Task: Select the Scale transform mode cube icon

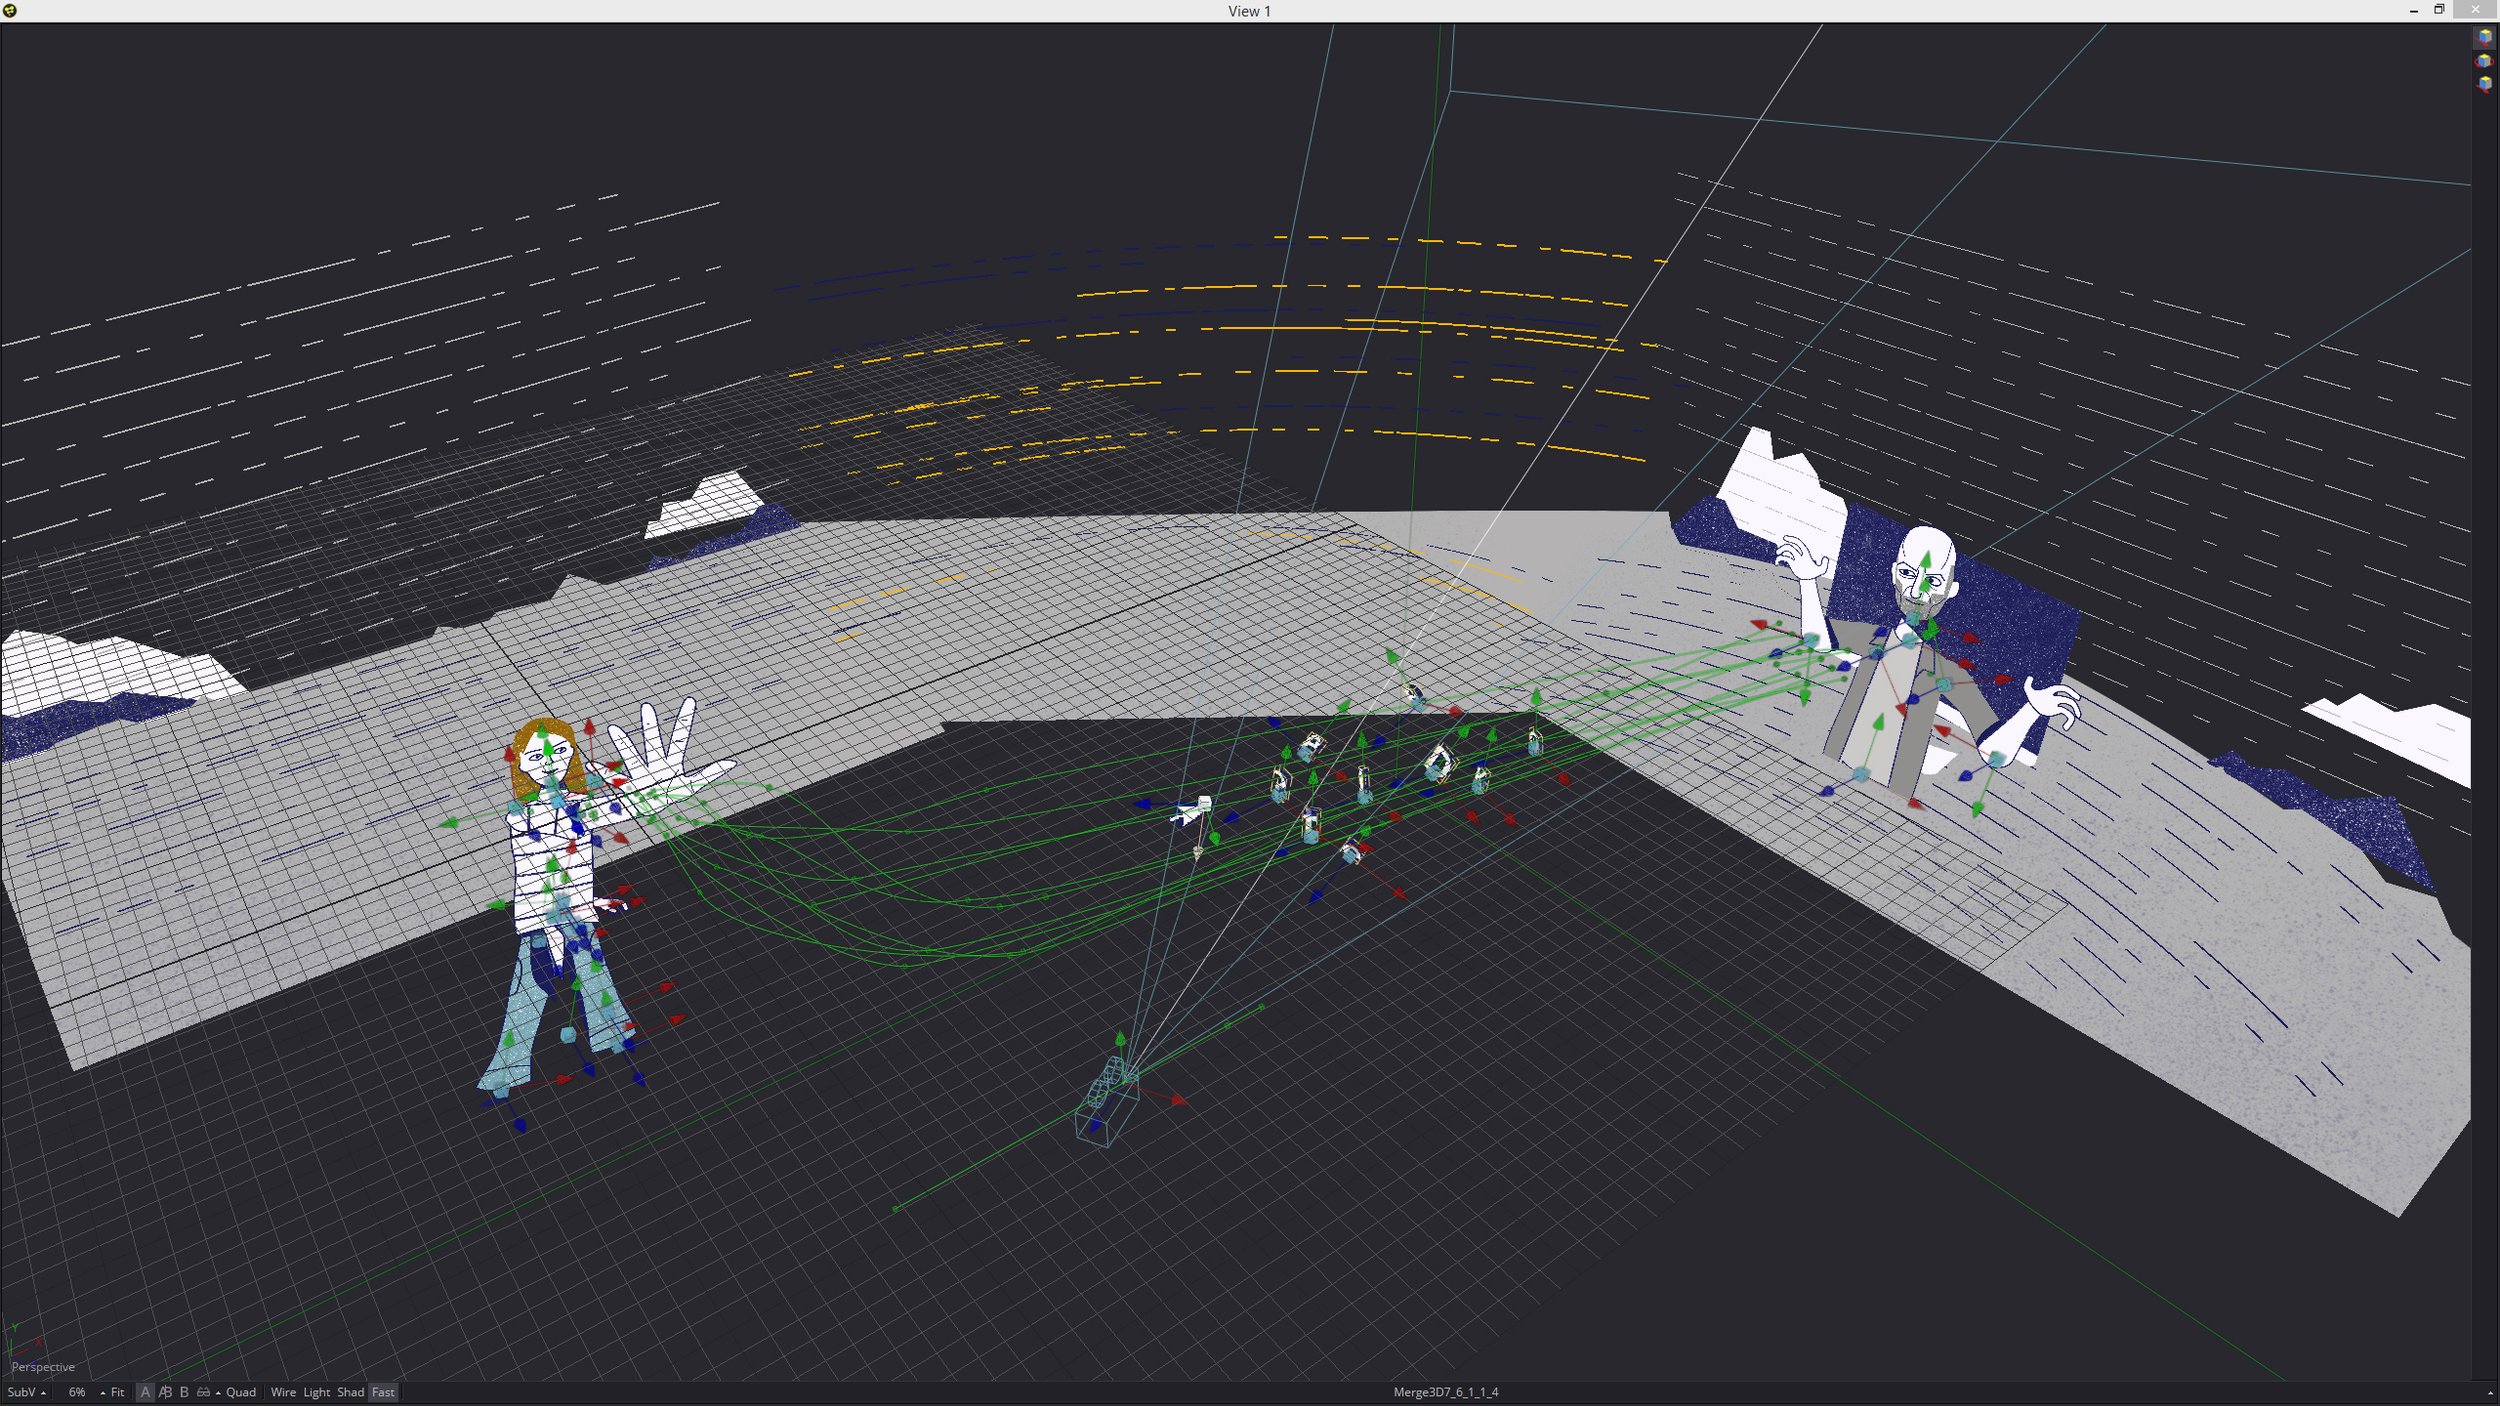Action: click(x=2484, y=85)
